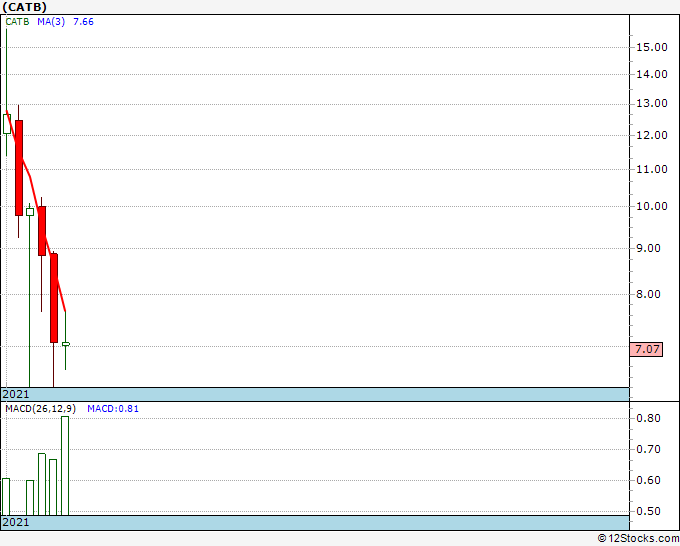The image size is (680, 546).
Task: Click the 0.80 MACD axis label
Action: pos(648,418)
